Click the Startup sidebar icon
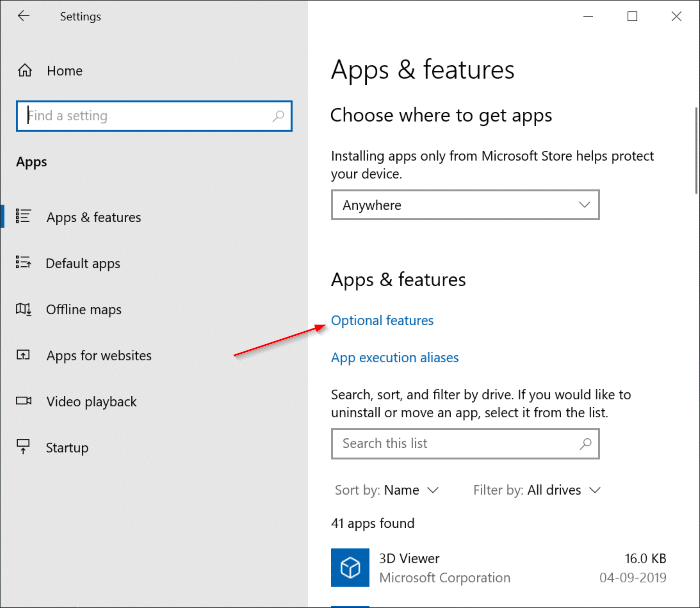 tap(23, 446)
